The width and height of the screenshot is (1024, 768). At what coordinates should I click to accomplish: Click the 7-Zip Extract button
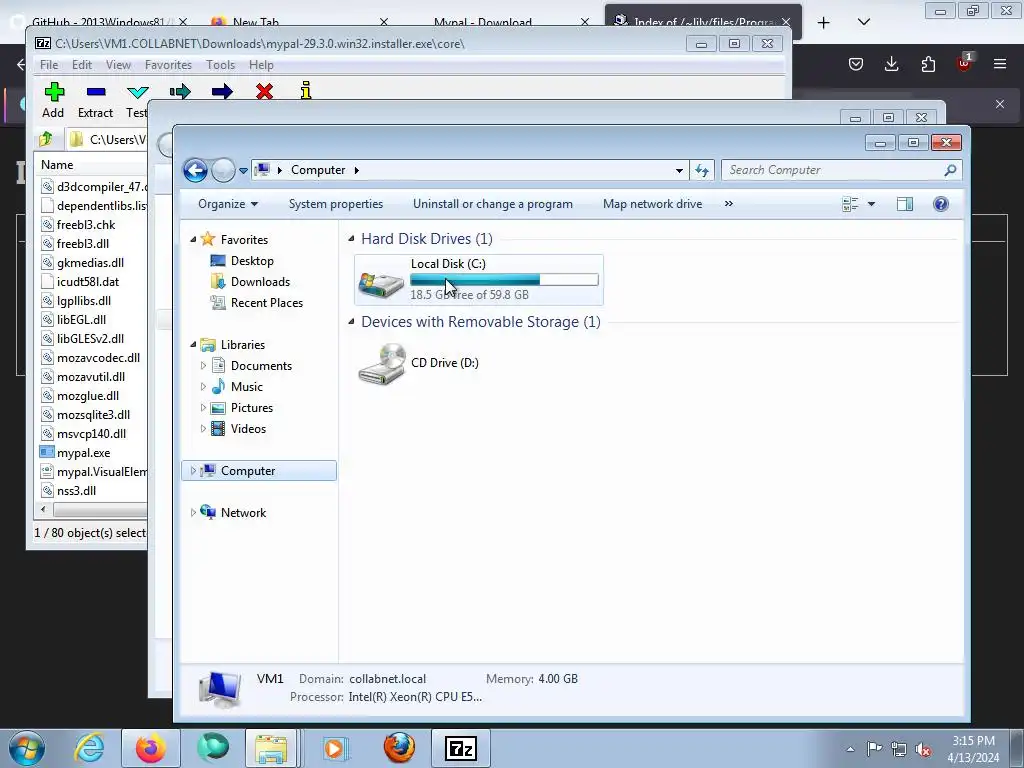tap(95, 100)
